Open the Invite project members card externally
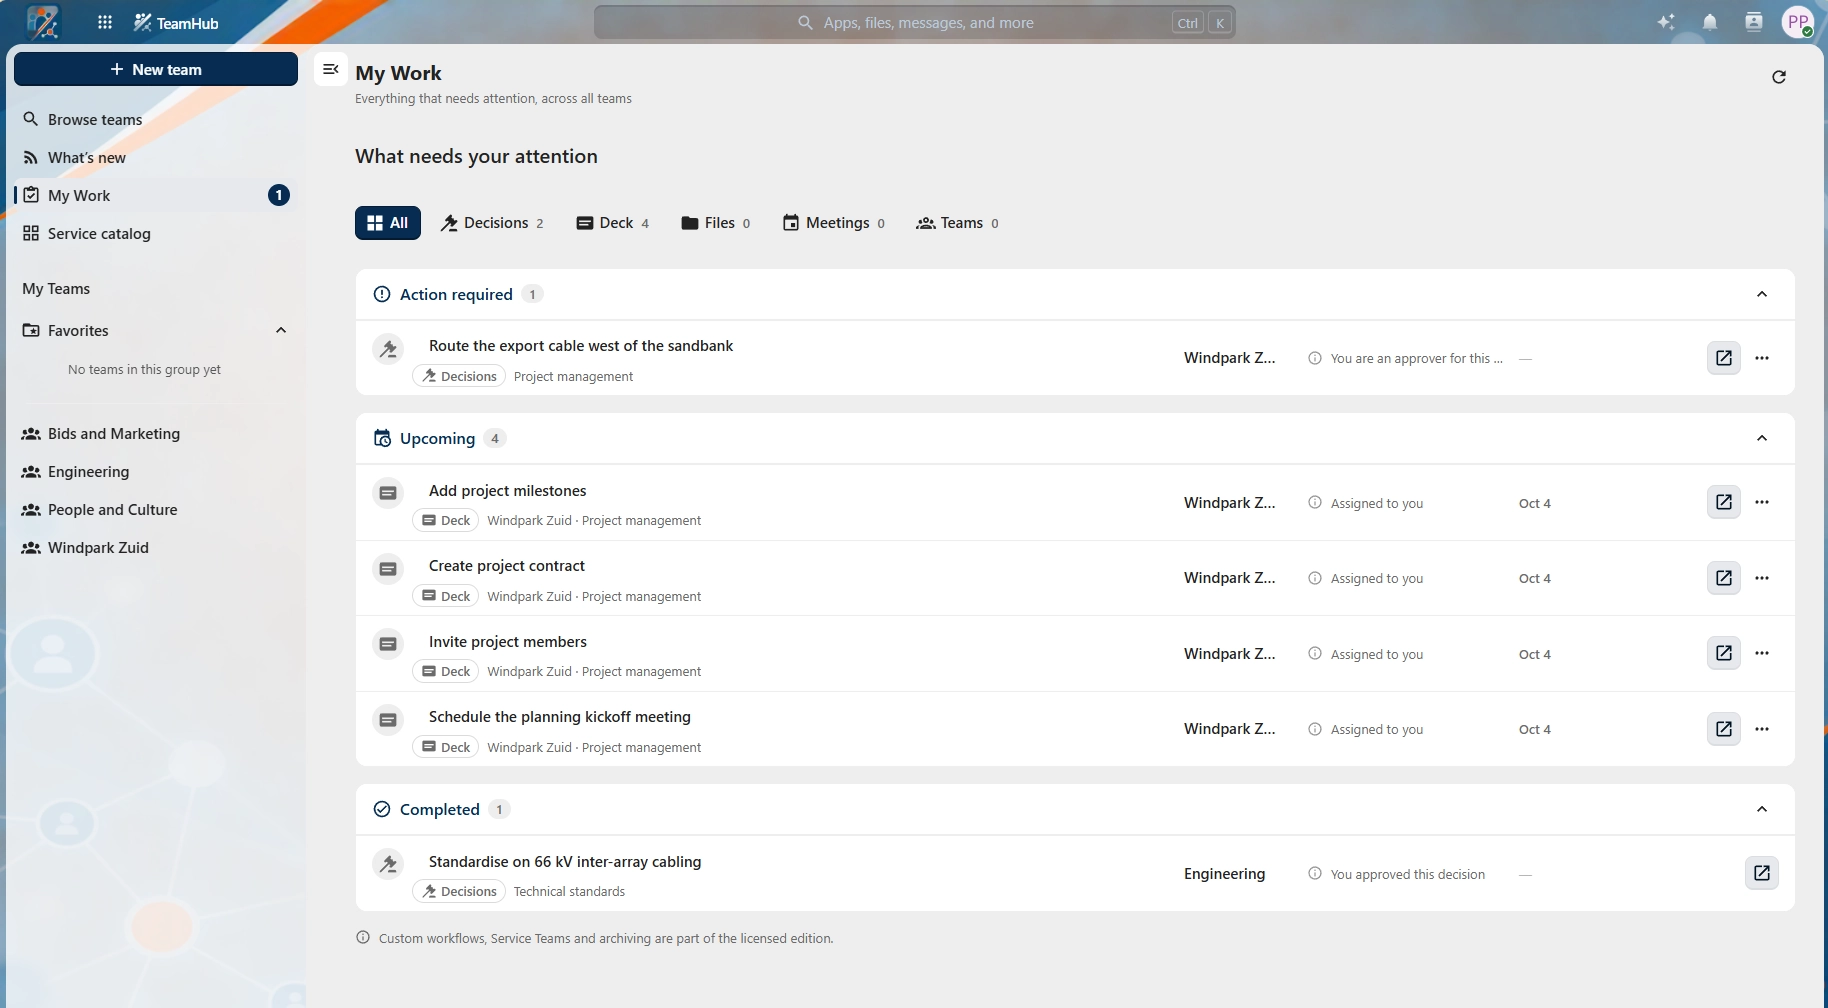1828x1008 pixels. click(1724, 653)
